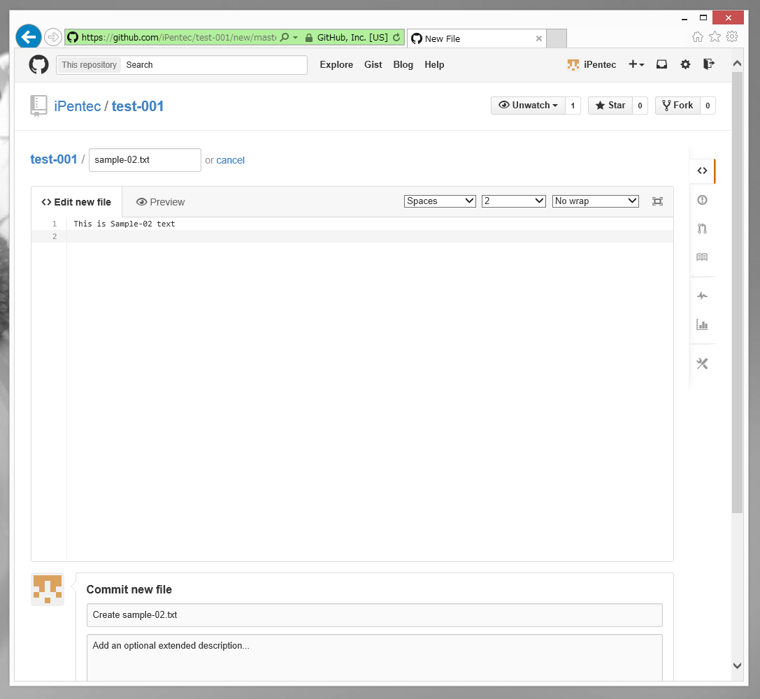Click the browser forward arrow
Viewport: 760px width, 699px height.
click(x=53, y=37)
